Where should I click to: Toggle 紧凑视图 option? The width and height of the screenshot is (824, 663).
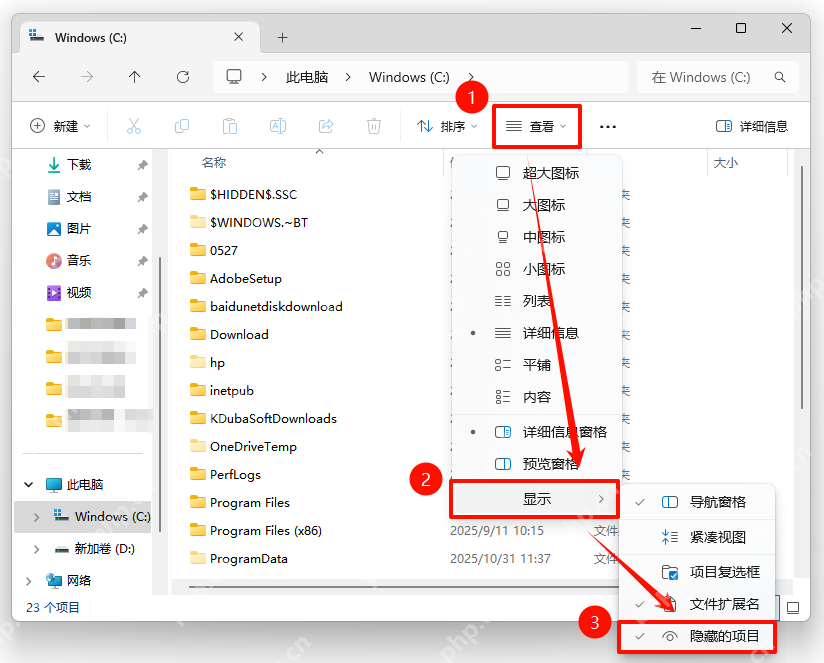[x=697, y=537]
